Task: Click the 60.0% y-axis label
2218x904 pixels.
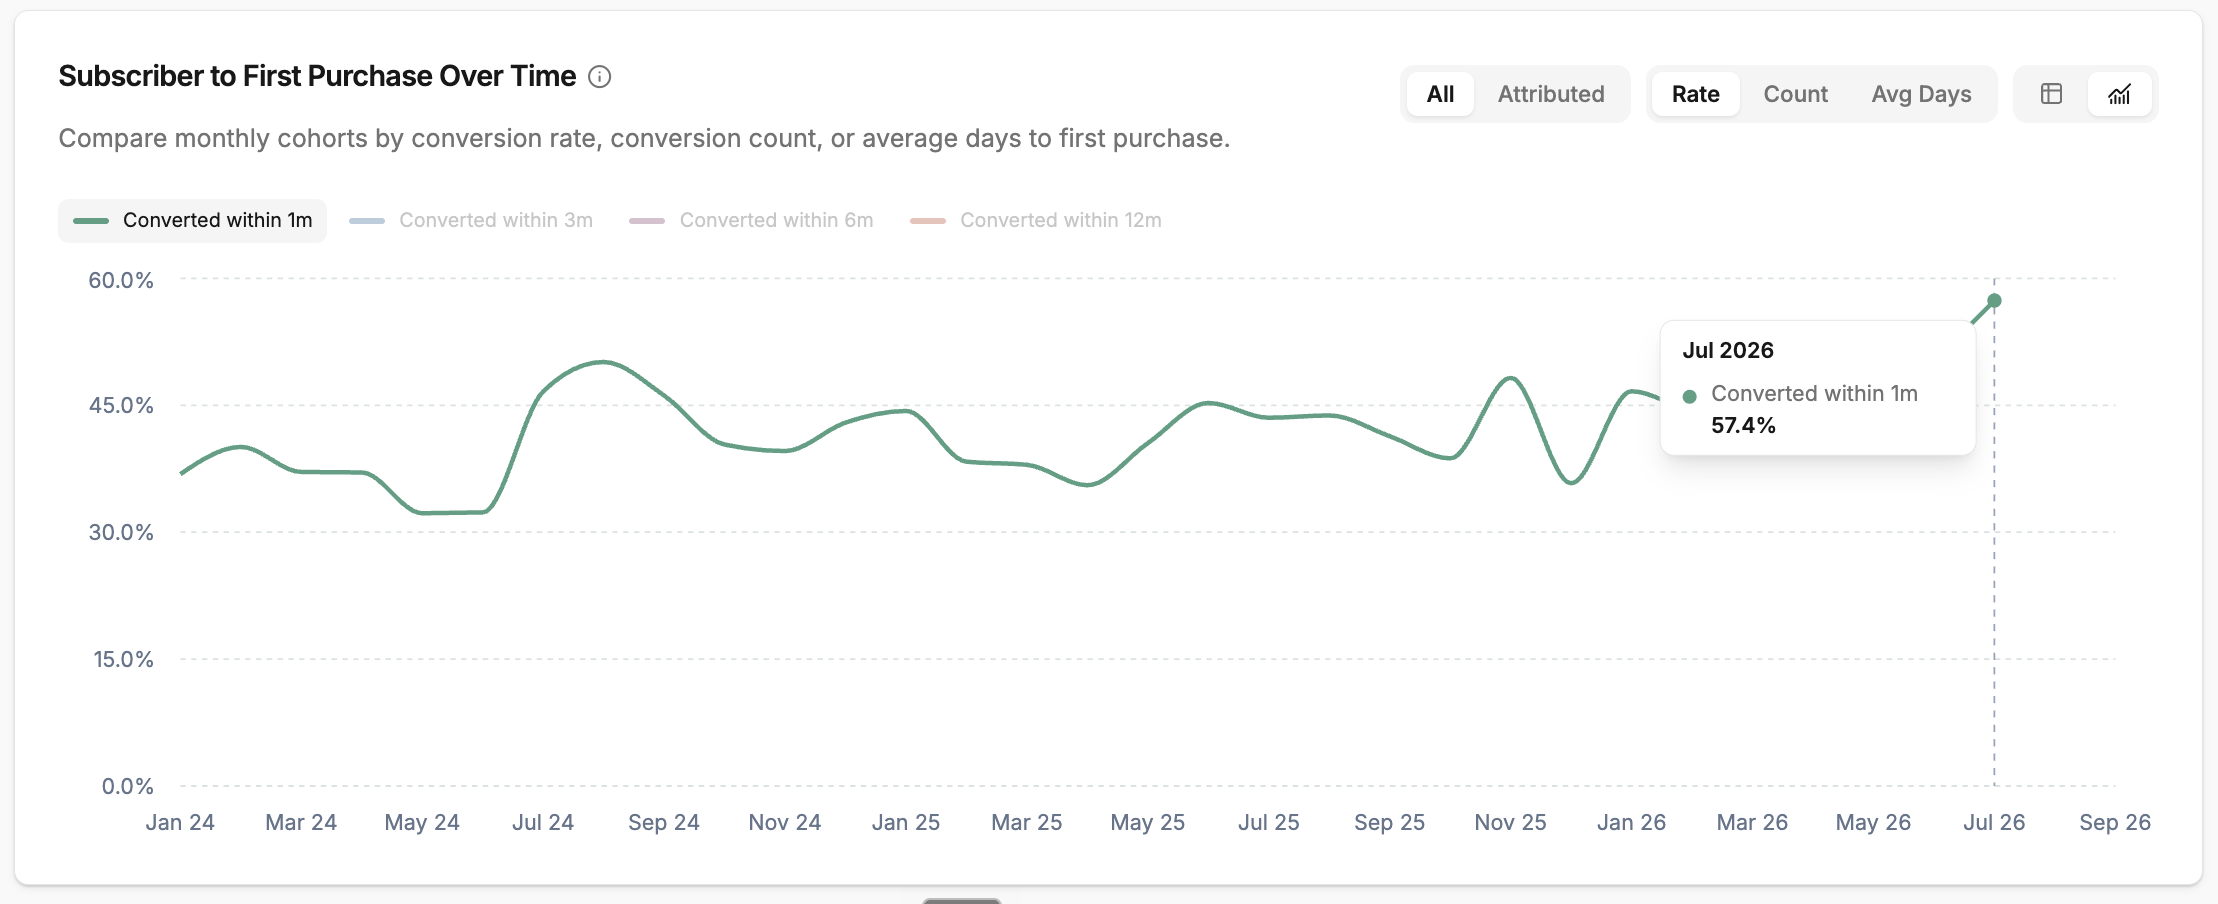Action: (x=121, y=280)
